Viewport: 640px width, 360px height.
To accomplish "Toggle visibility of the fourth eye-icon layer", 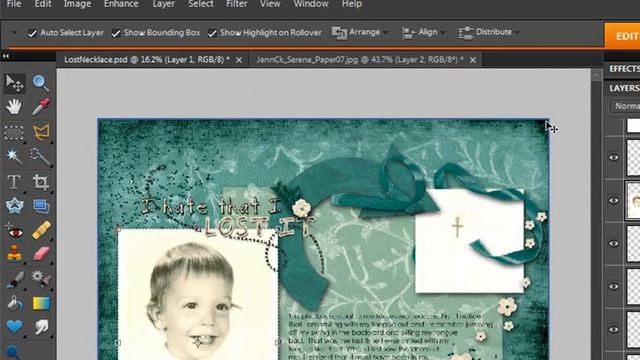I will pos(613,286).
